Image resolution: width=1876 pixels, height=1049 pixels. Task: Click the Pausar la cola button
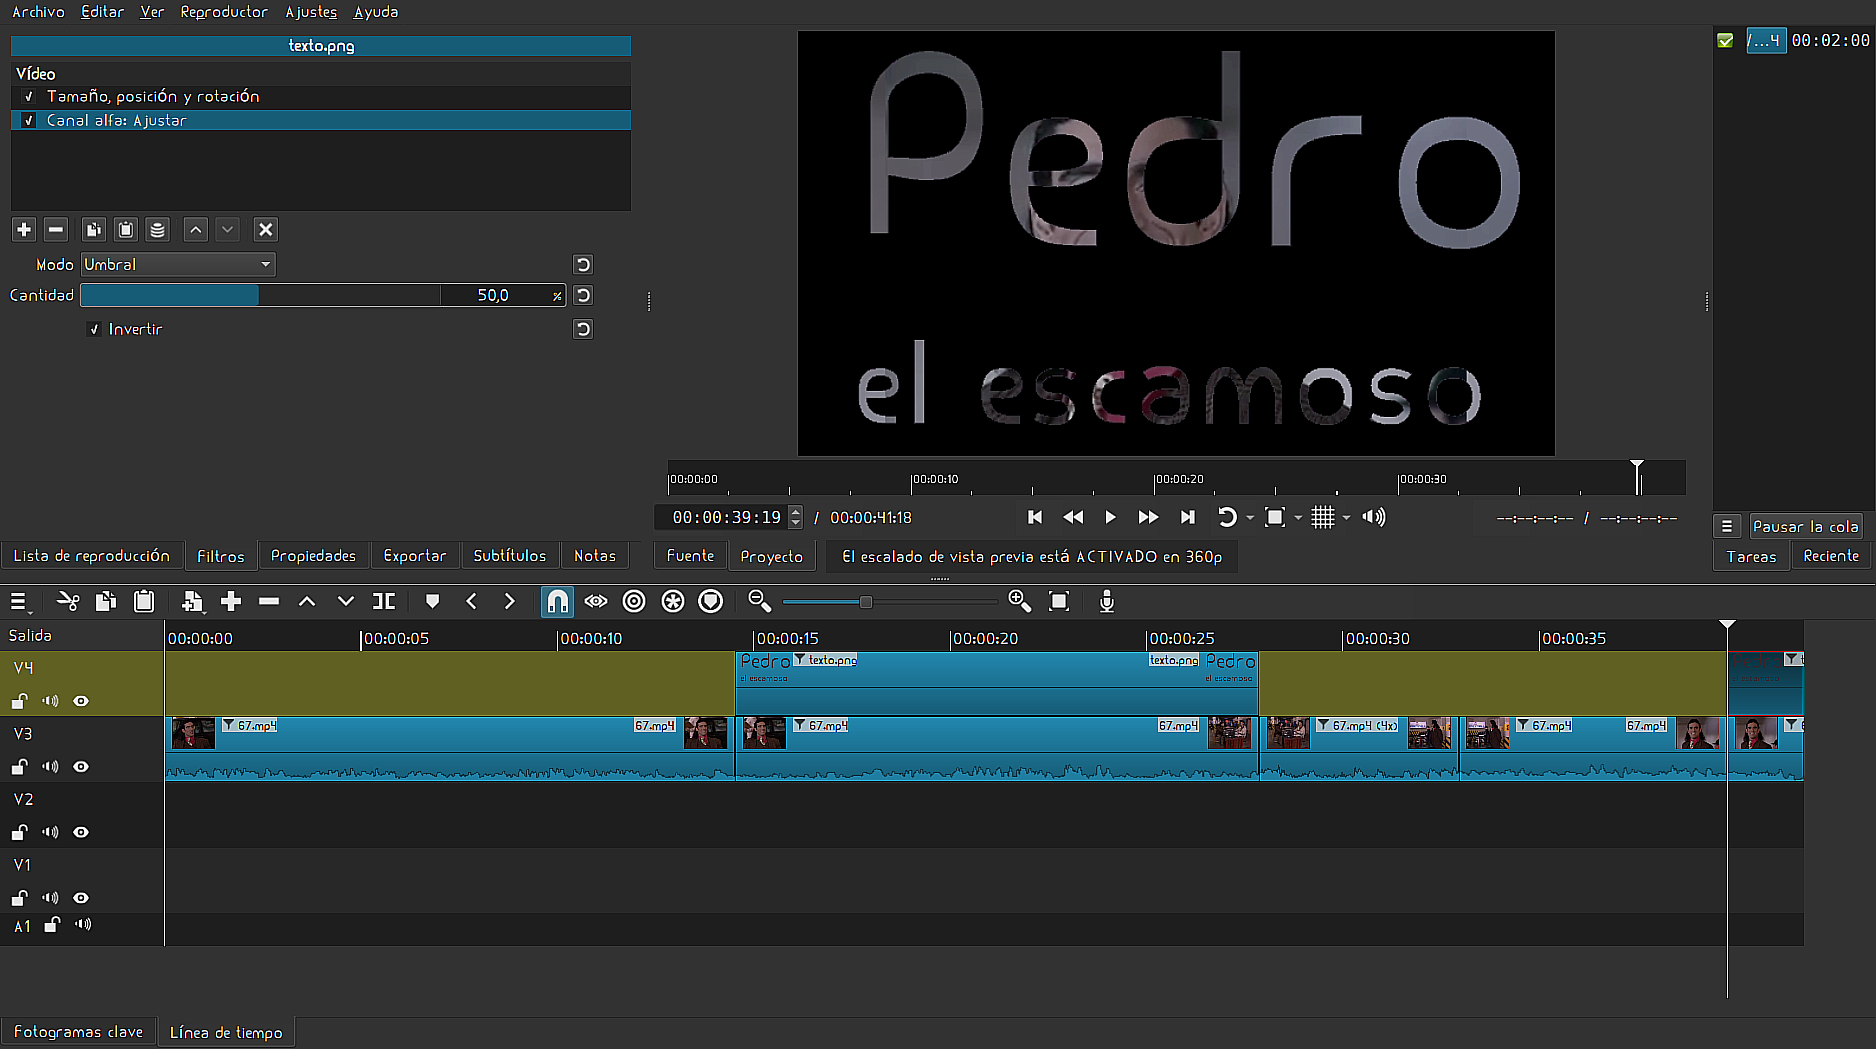[1805, 526]
